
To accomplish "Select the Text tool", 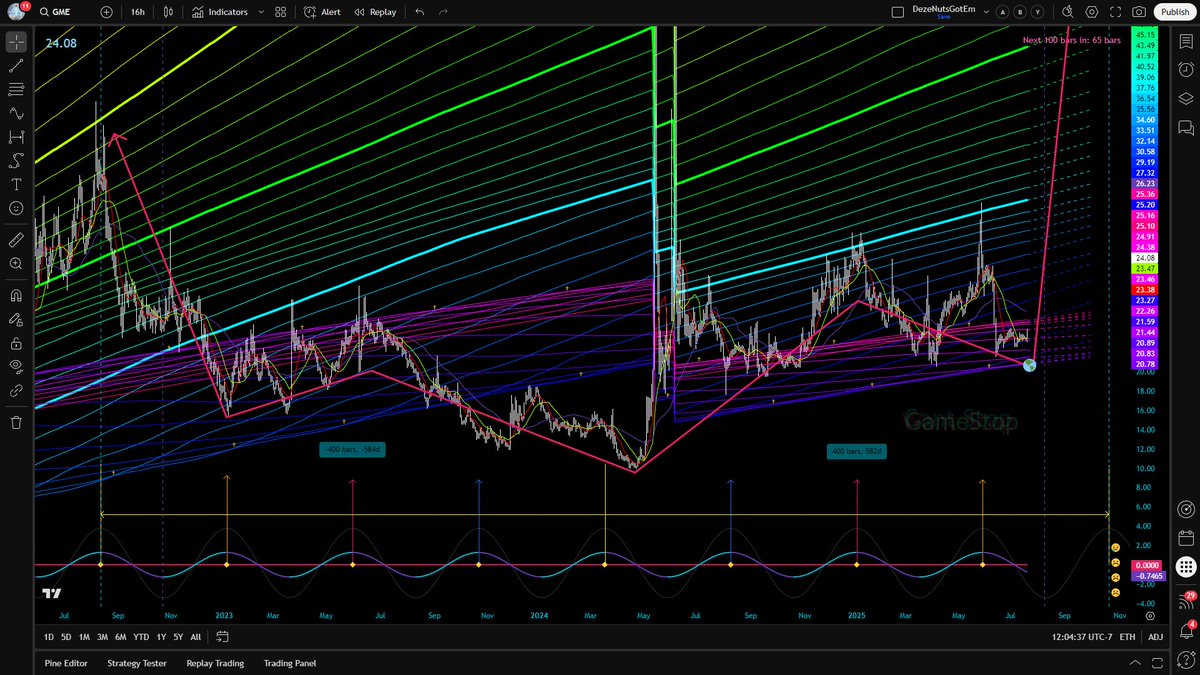I will click(x=16, y=184).
